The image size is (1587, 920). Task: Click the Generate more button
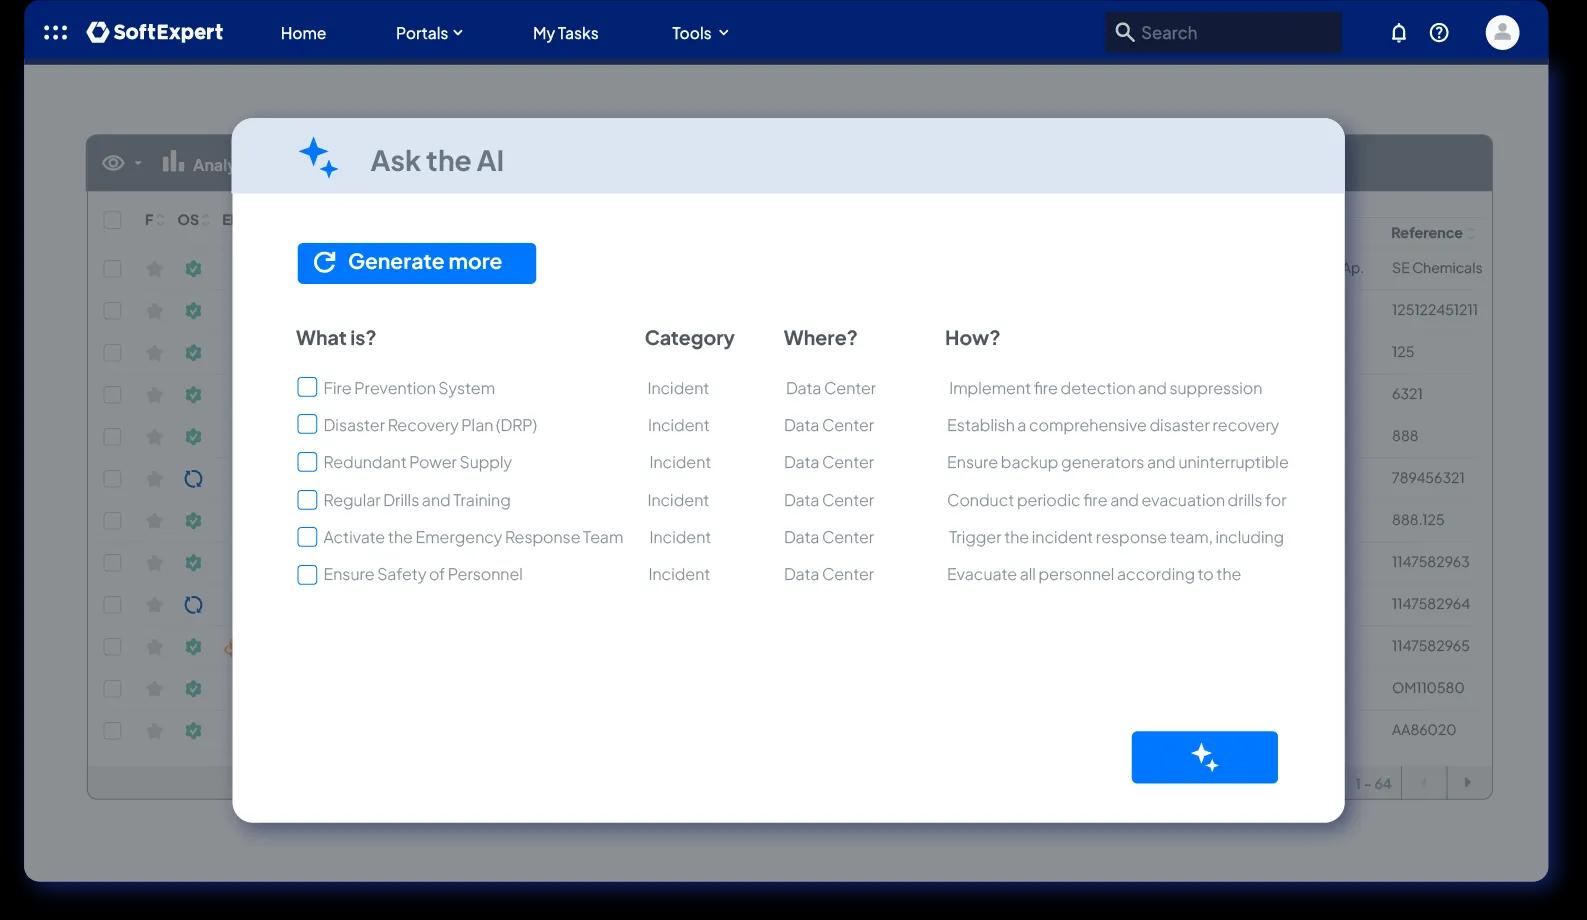pos(416,263)
